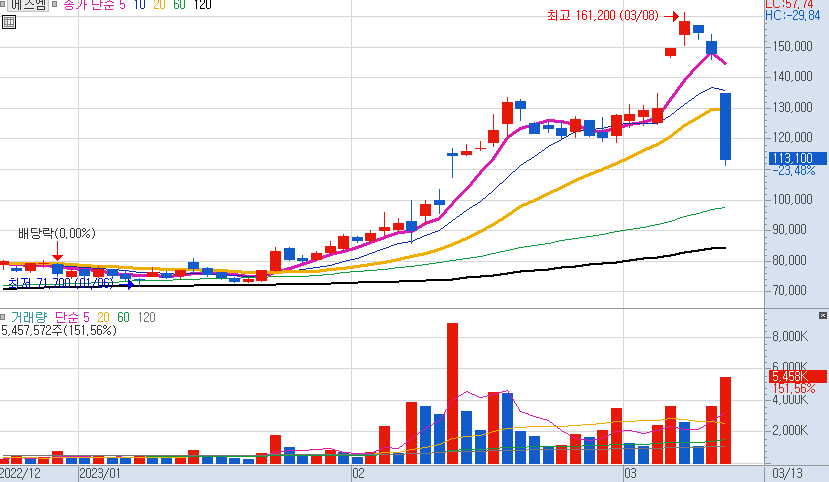Click the 02 month date axis label
The height and width of the screenshot is (482, 829).
pyautogui.click(x=358, y=474)
